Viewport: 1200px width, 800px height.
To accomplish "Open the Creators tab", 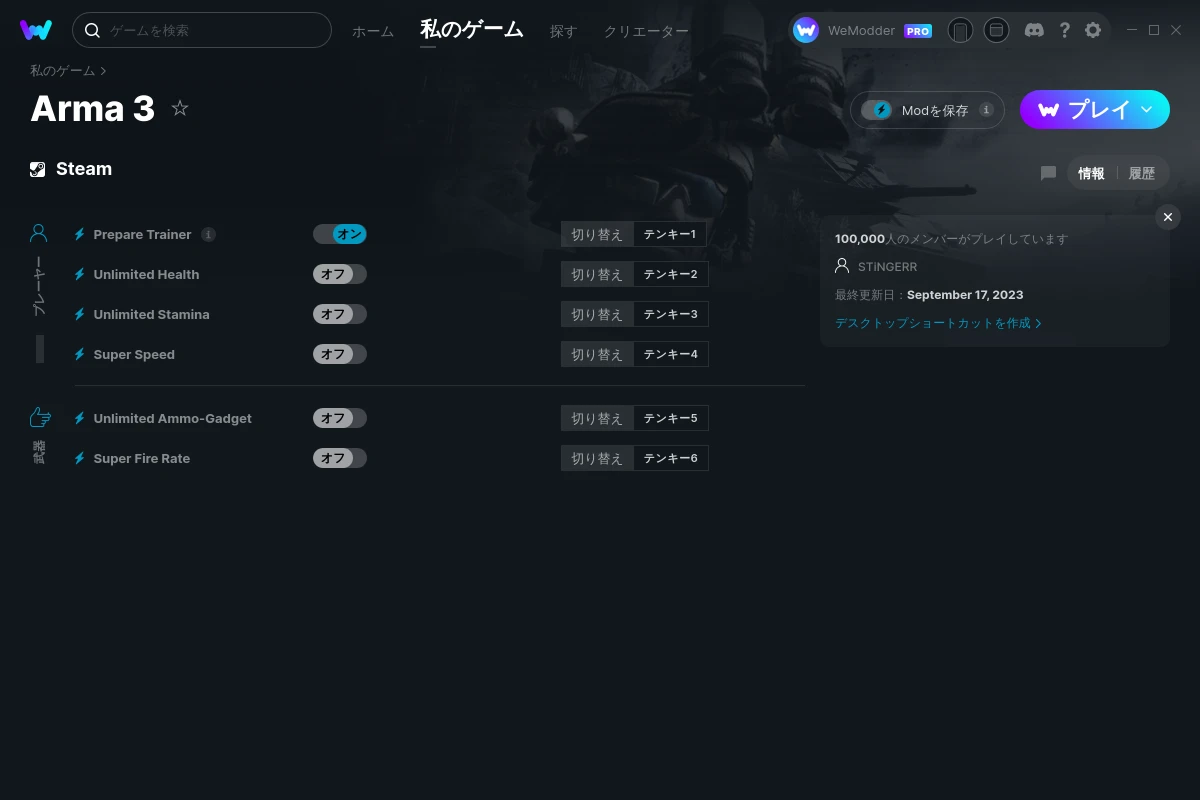I will (646, 31).
